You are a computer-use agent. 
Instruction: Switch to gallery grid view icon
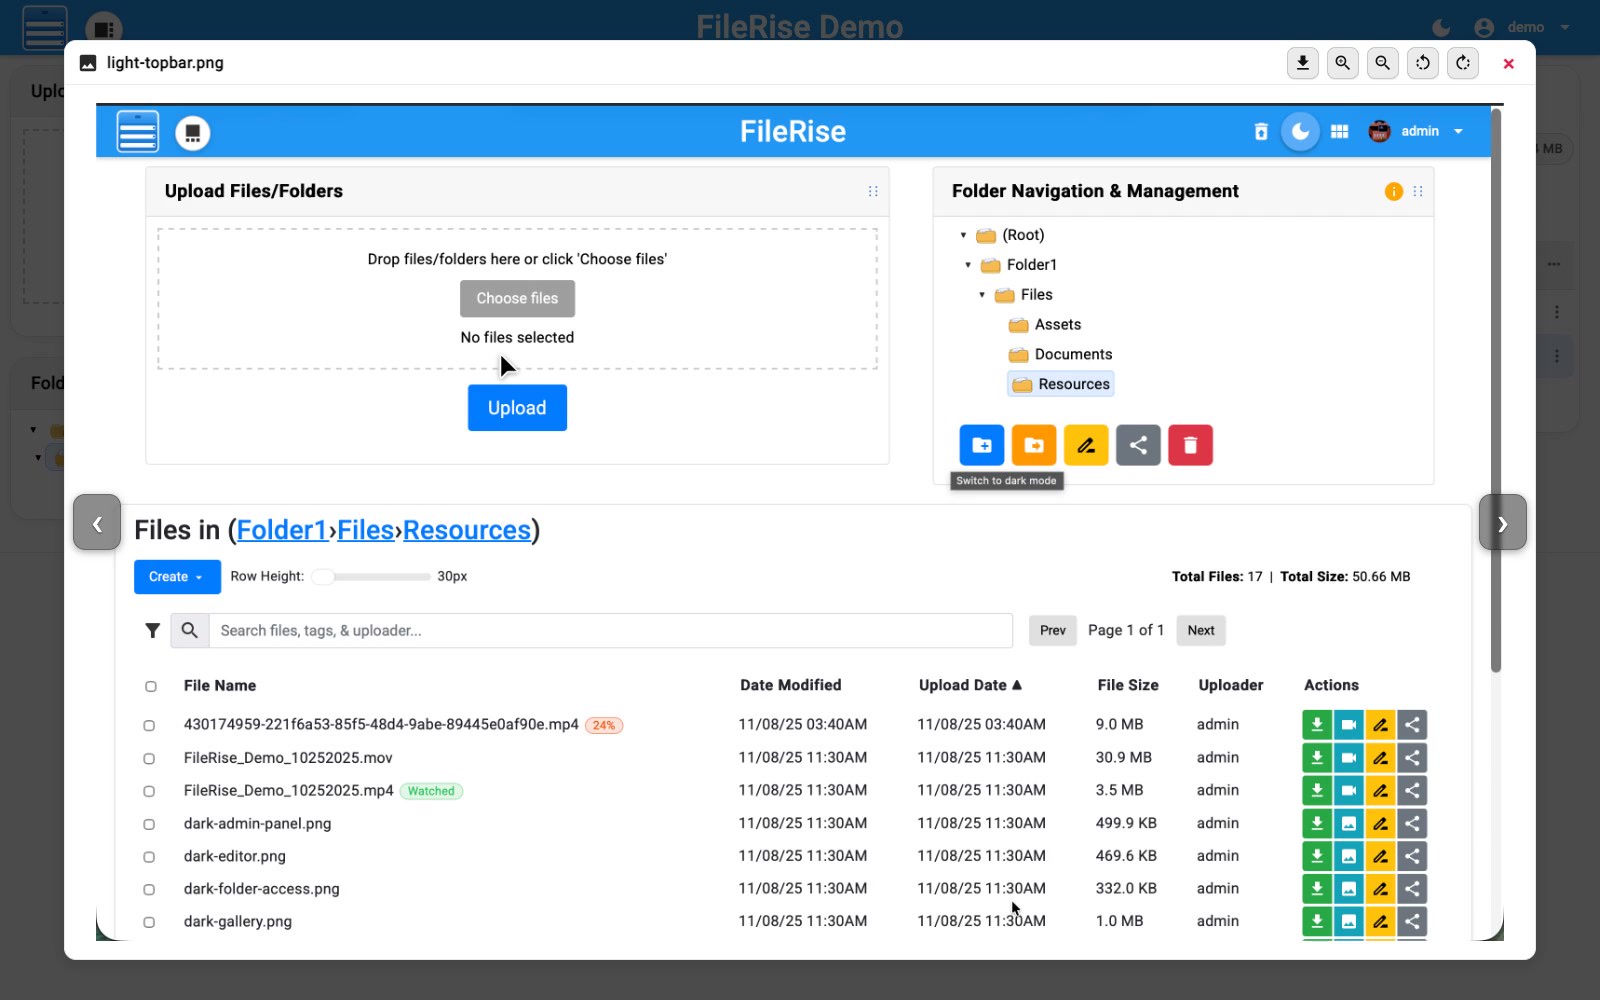pyautogui.click(x=1339, y=131)
